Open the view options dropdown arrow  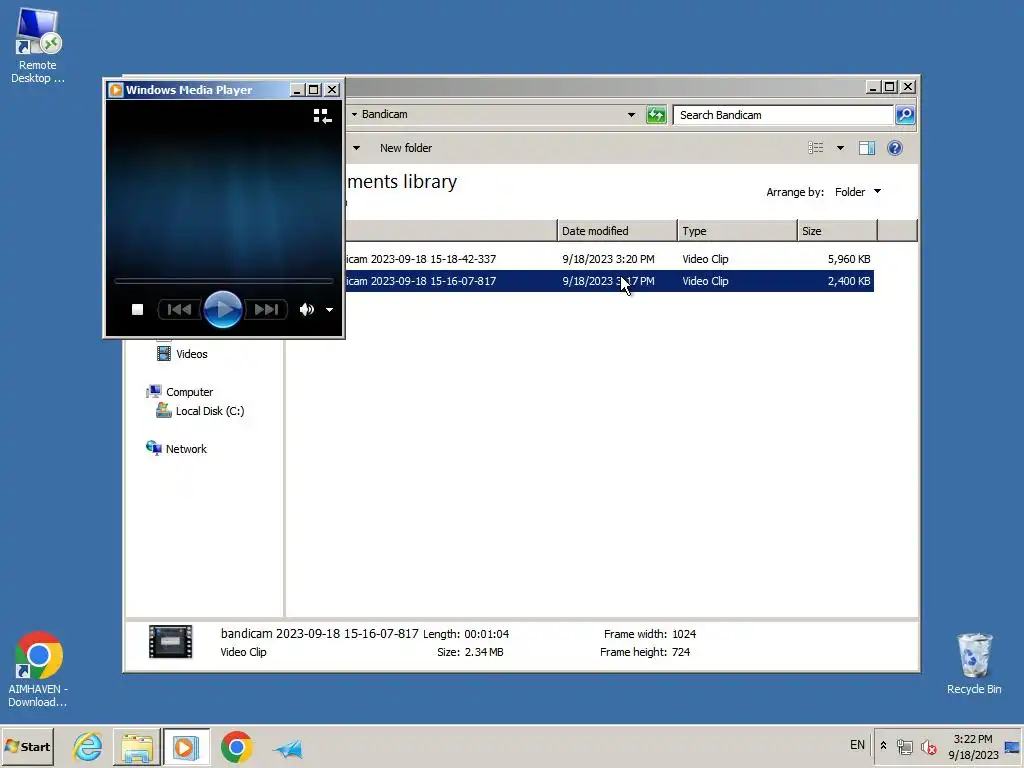tap(840, 148)
